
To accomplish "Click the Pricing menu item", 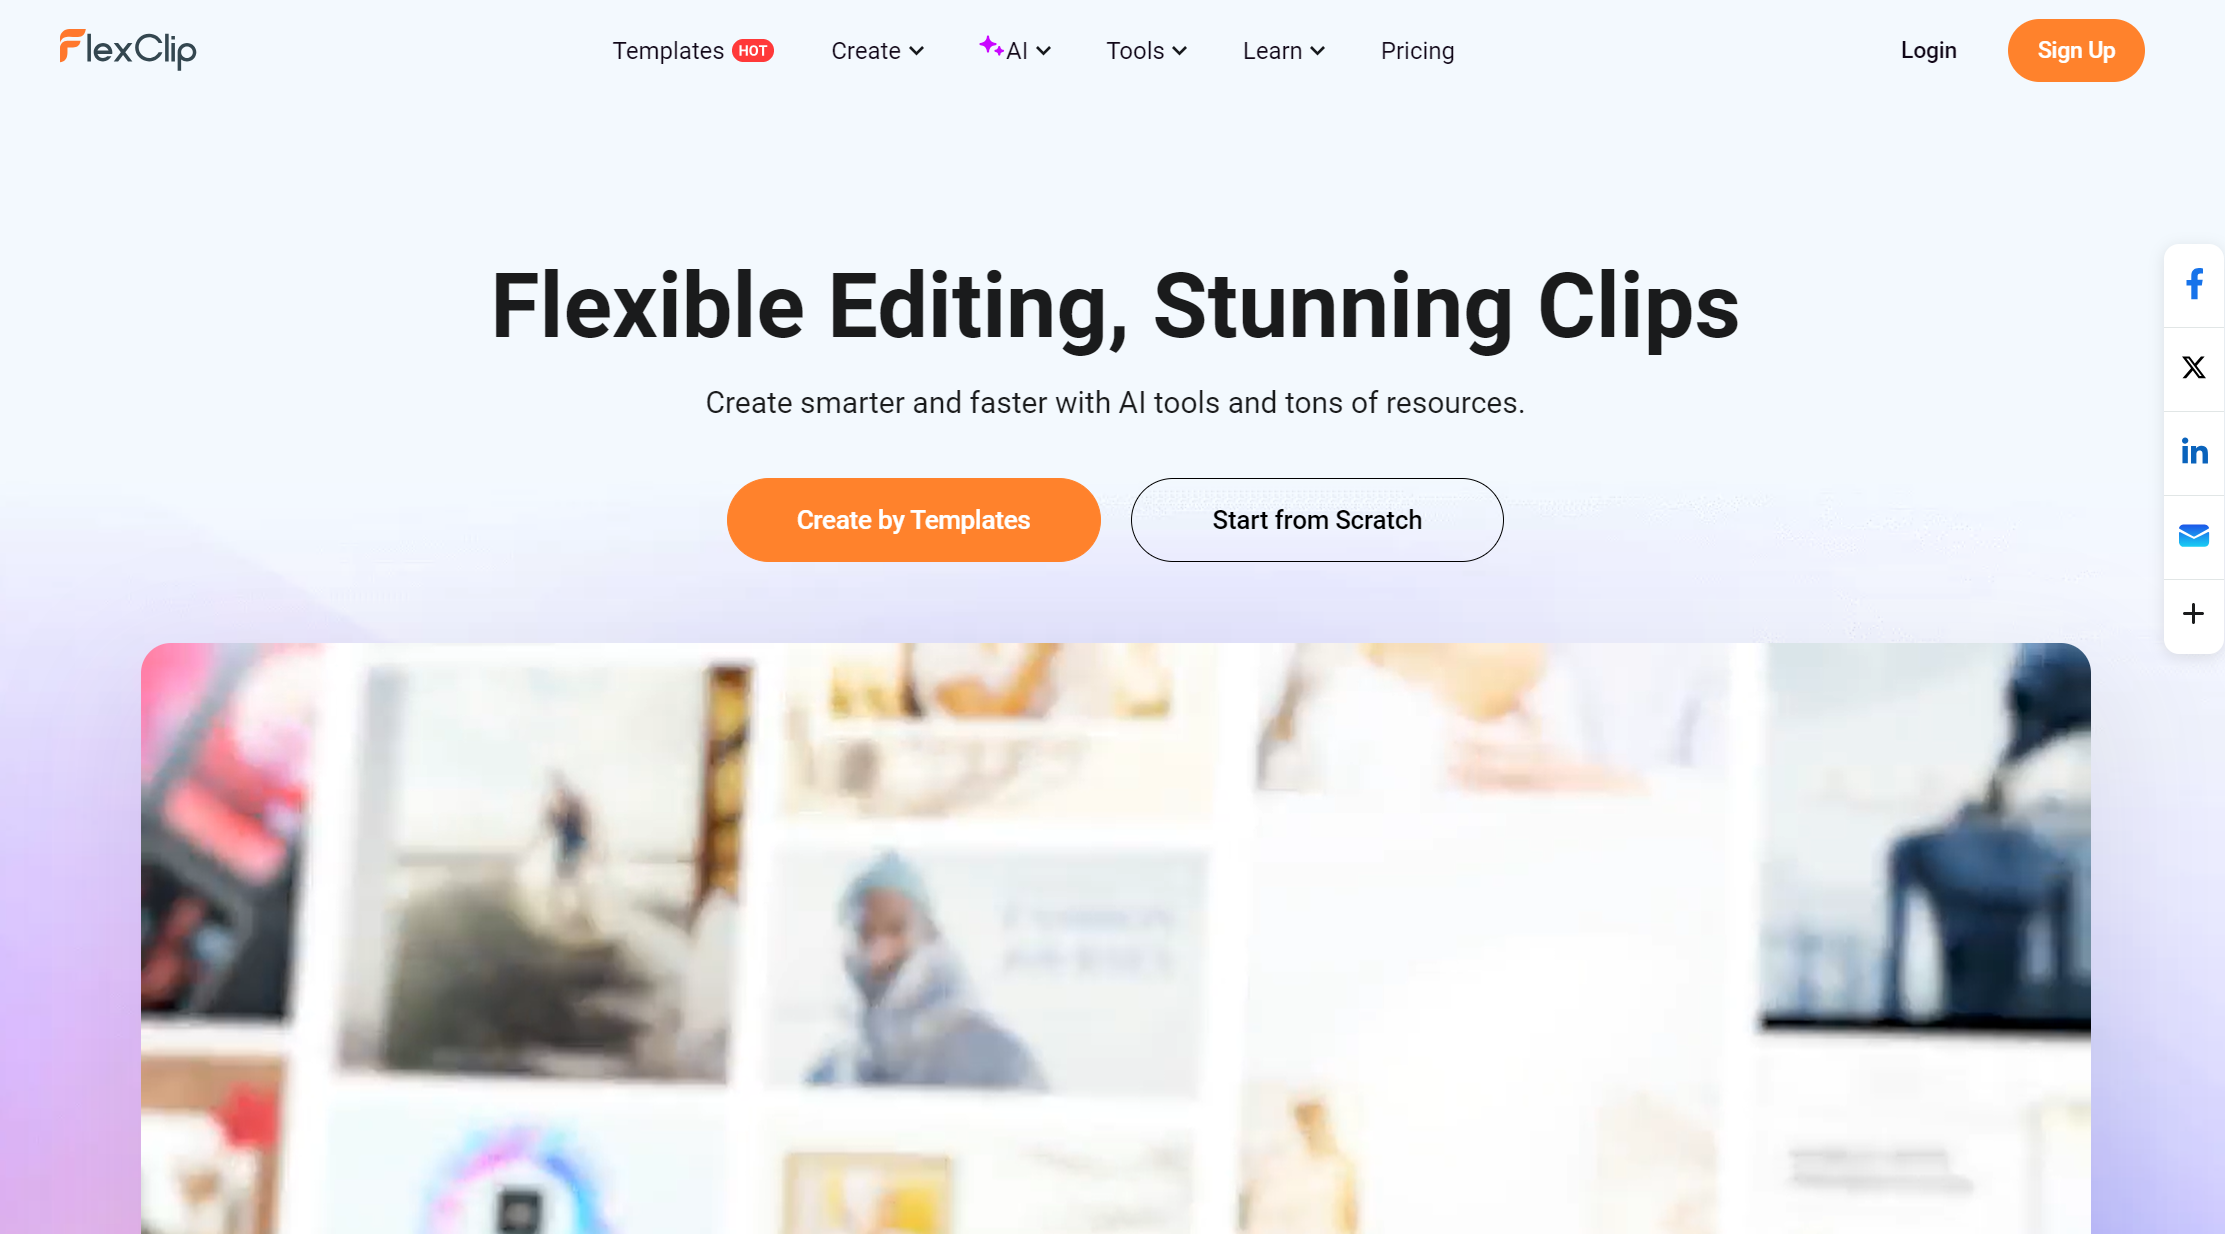I will [1417, 50].
